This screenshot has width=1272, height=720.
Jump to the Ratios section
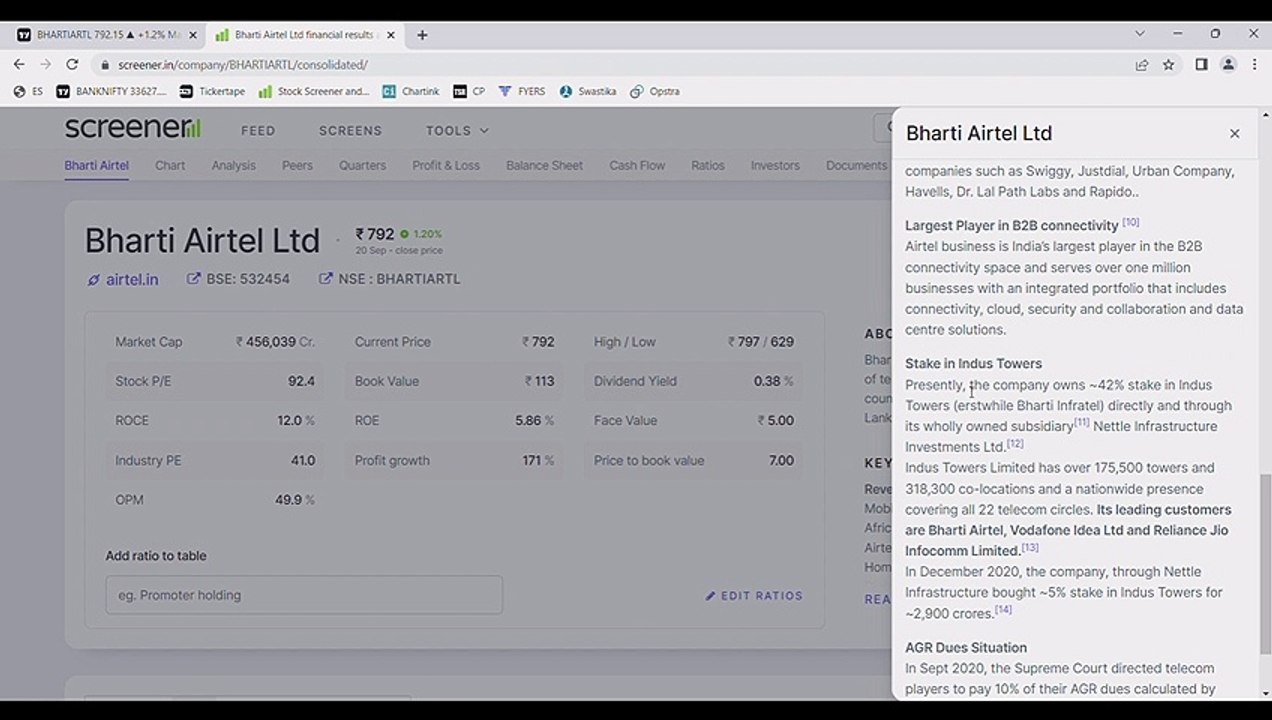708,166
